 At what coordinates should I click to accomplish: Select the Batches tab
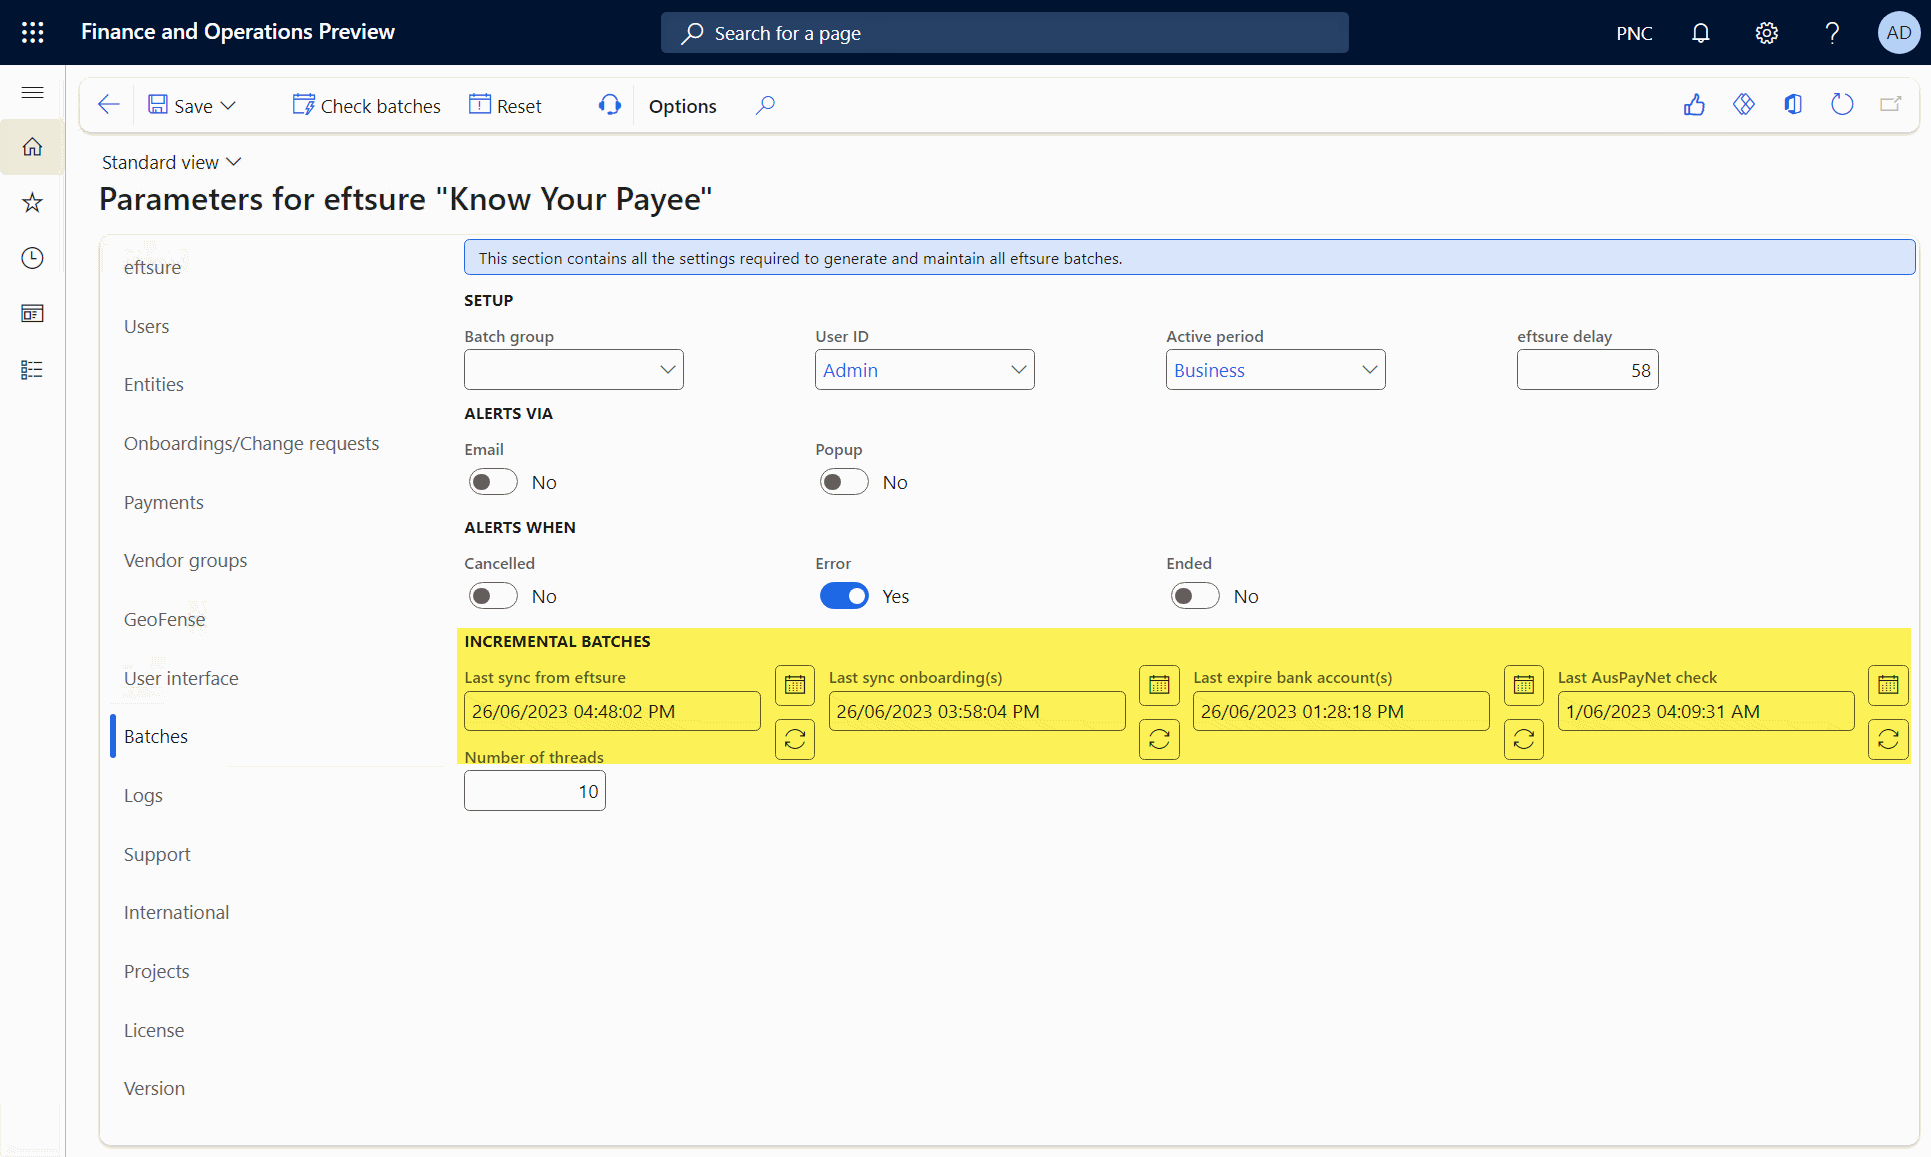pyautogui.click(x=155, y=737)
